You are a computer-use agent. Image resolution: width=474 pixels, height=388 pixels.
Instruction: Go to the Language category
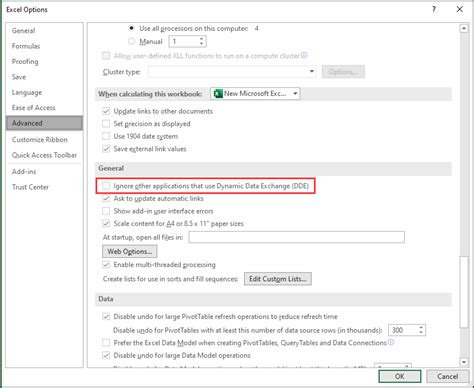[27, 92]
